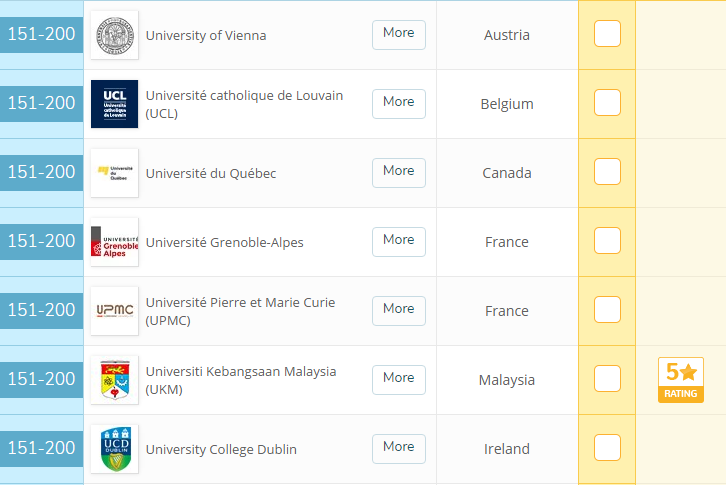Expand More for University College Dublin
This screenshot has height=485, width=726.
(398, 448)
